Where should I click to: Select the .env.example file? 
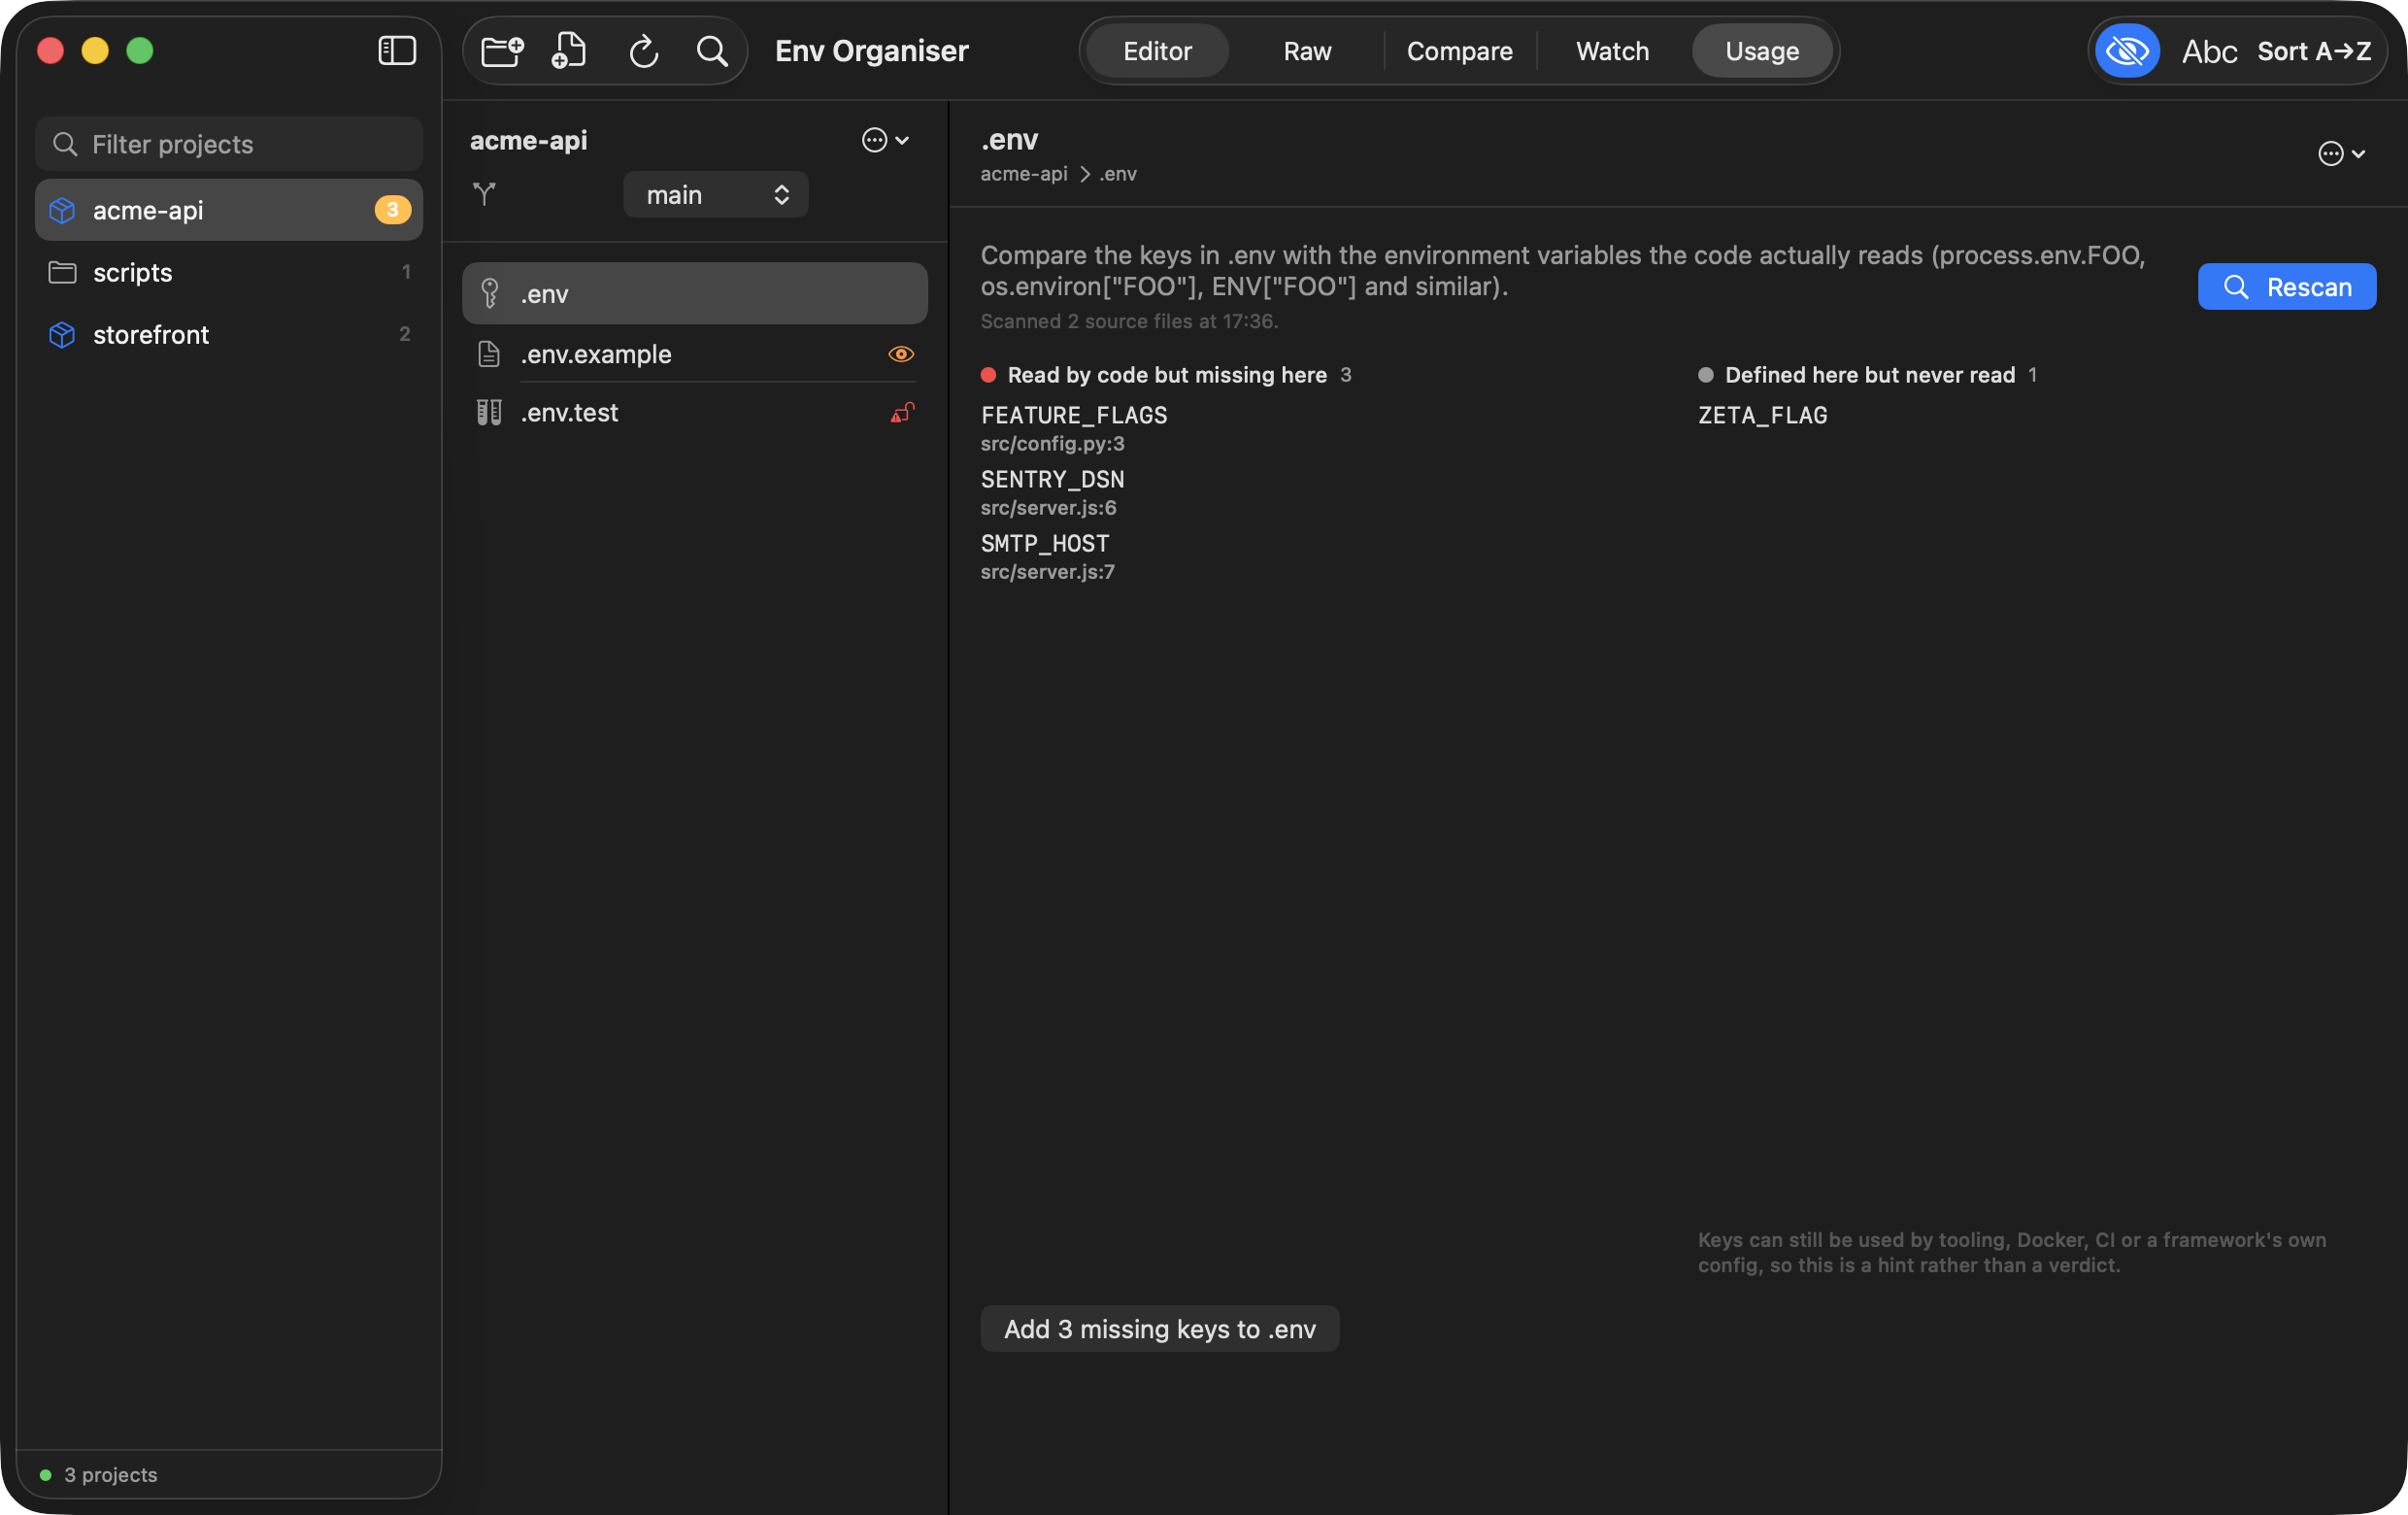click(x=694, y=354)
